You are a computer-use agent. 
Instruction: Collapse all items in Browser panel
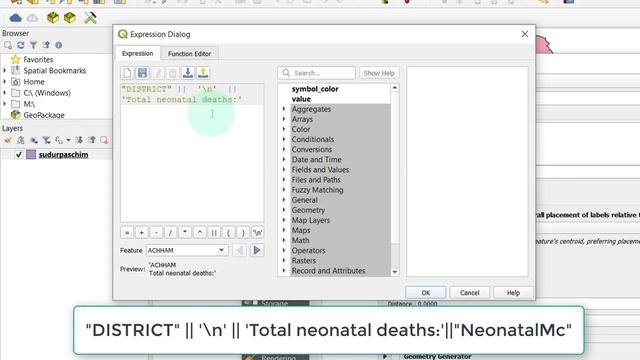46,45
